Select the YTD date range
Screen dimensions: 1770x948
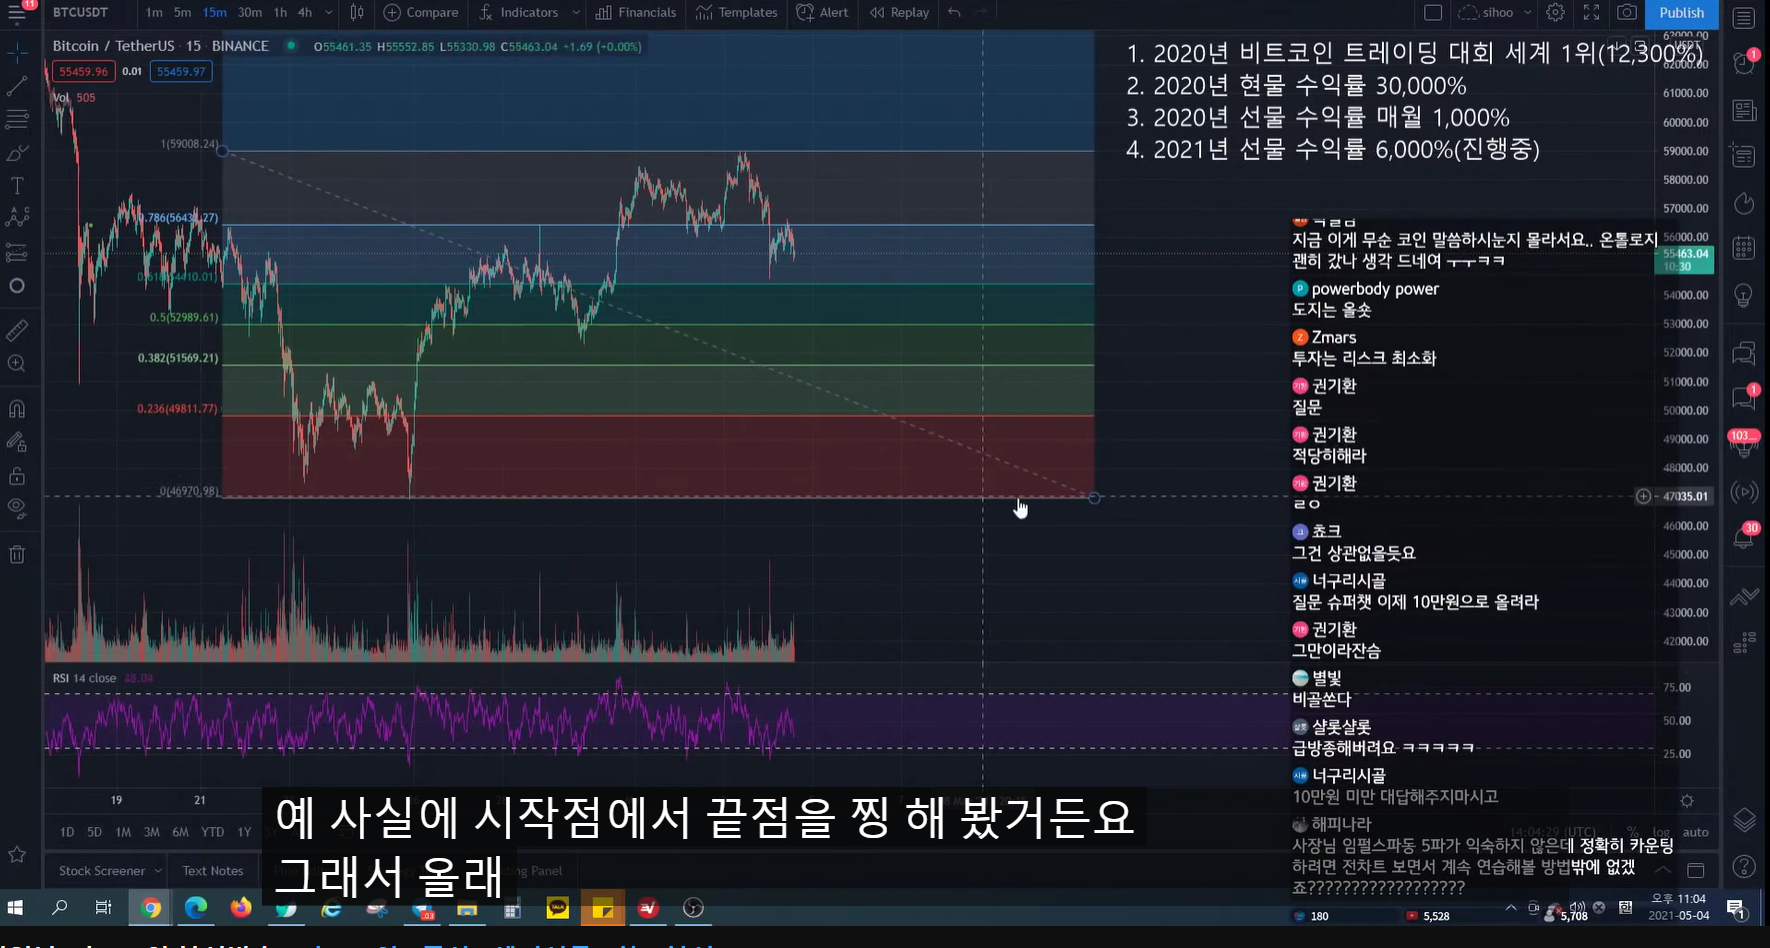(x=212, y=832)
